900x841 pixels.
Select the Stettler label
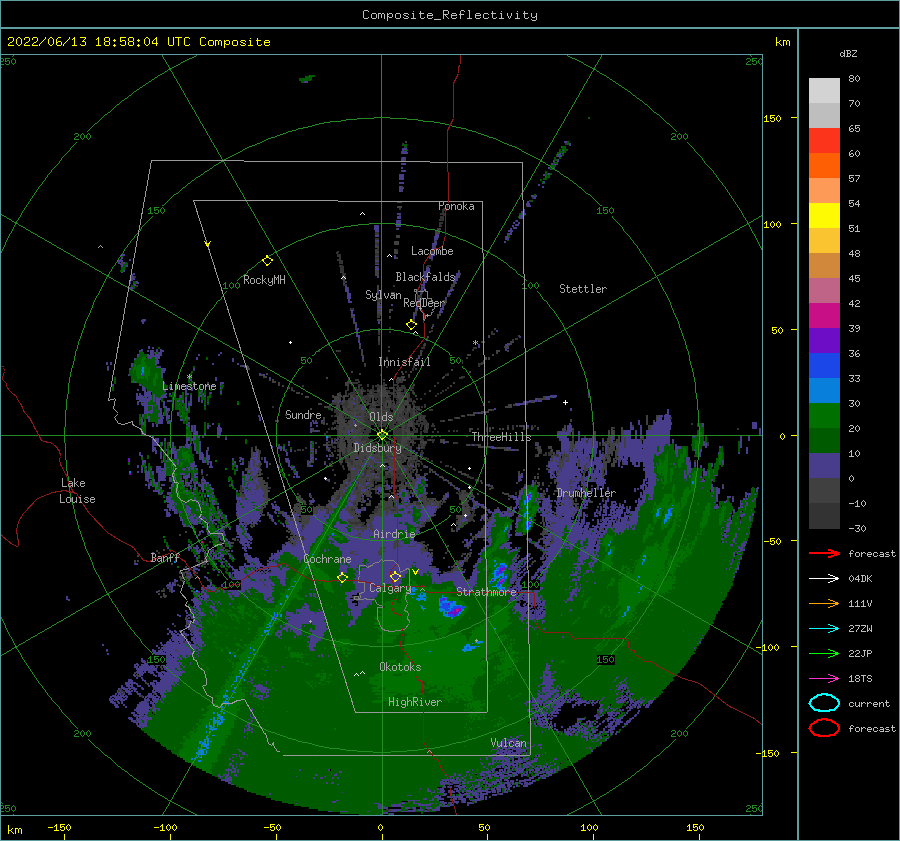(583, 289)
